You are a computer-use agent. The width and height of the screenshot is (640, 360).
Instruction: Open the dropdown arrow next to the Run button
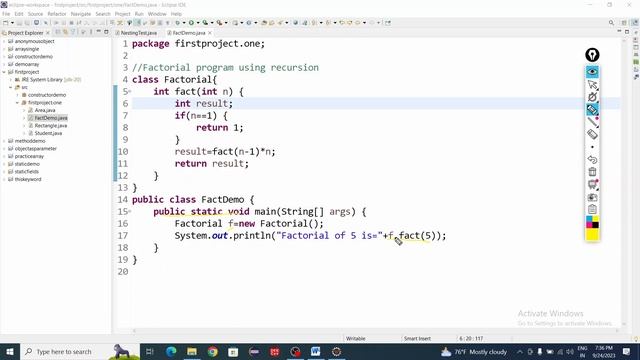pos(197,23)
